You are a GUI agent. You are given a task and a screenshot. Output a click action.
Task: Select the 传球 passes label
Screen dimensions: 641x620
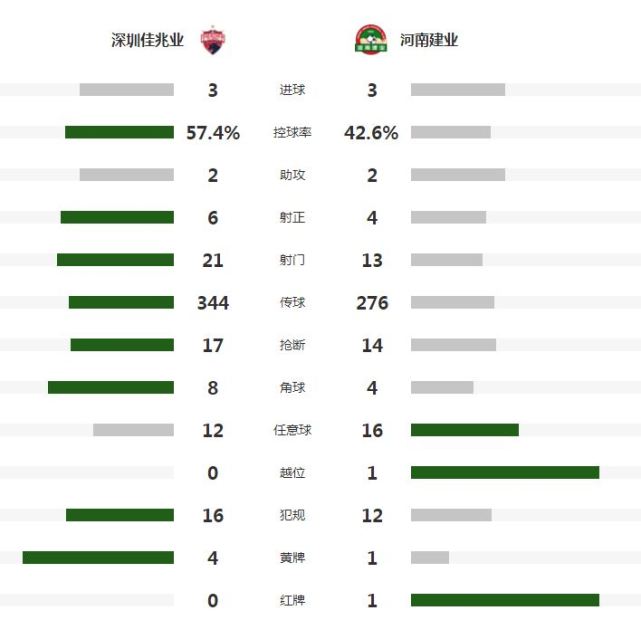click(292, 302)
